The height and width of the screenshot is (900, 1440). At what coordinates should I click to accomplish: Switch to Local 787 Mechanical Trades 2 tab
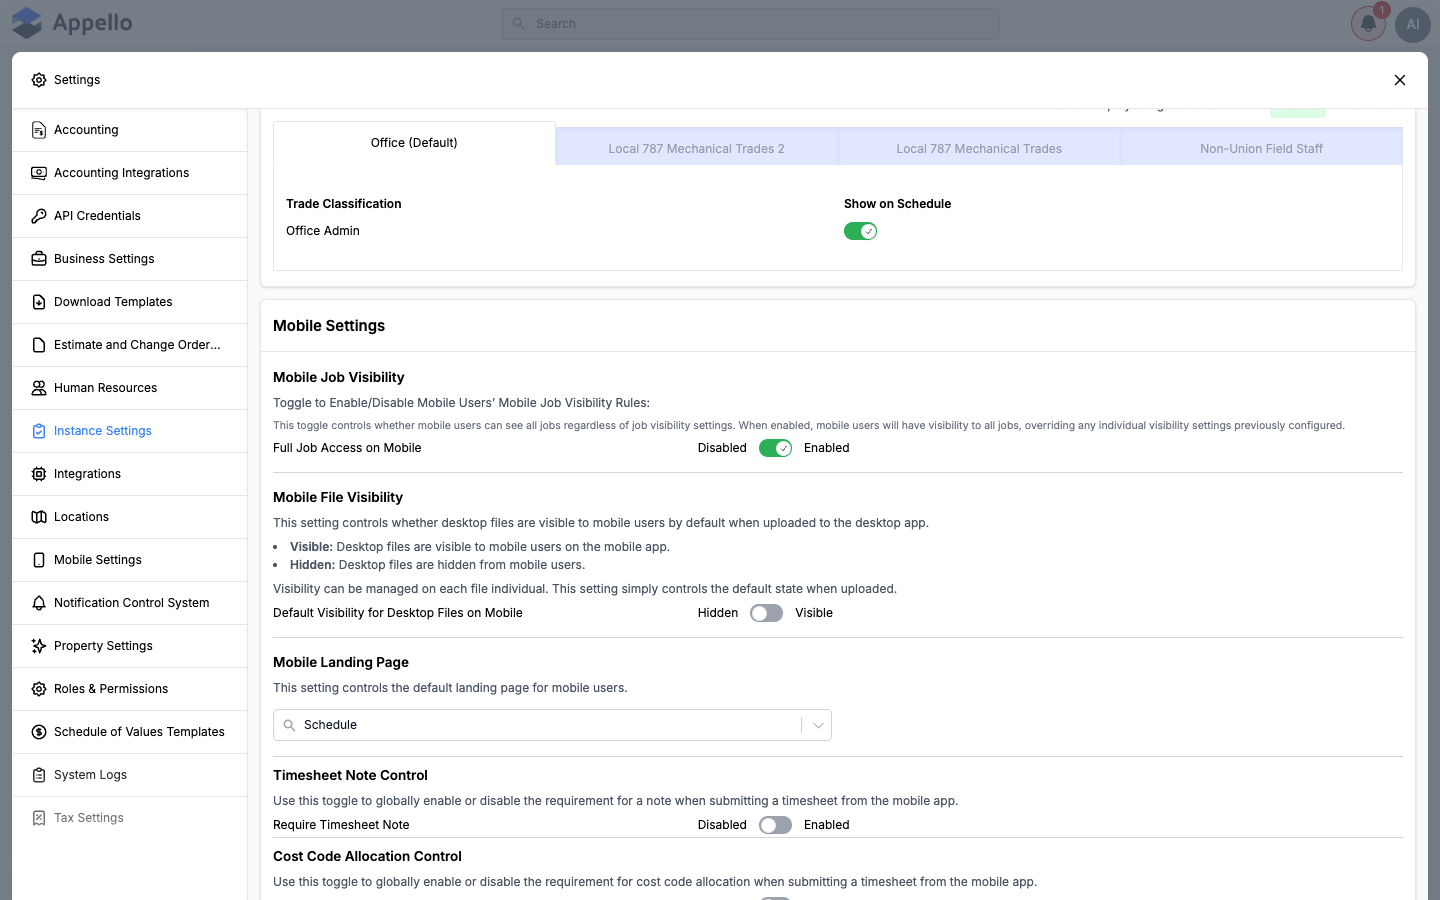696,149
